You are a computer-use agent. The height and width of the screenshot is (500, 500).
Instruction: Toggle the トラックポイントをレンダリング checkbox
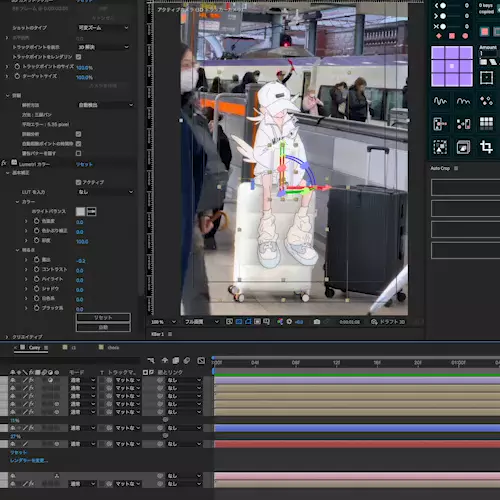point(79,57)
